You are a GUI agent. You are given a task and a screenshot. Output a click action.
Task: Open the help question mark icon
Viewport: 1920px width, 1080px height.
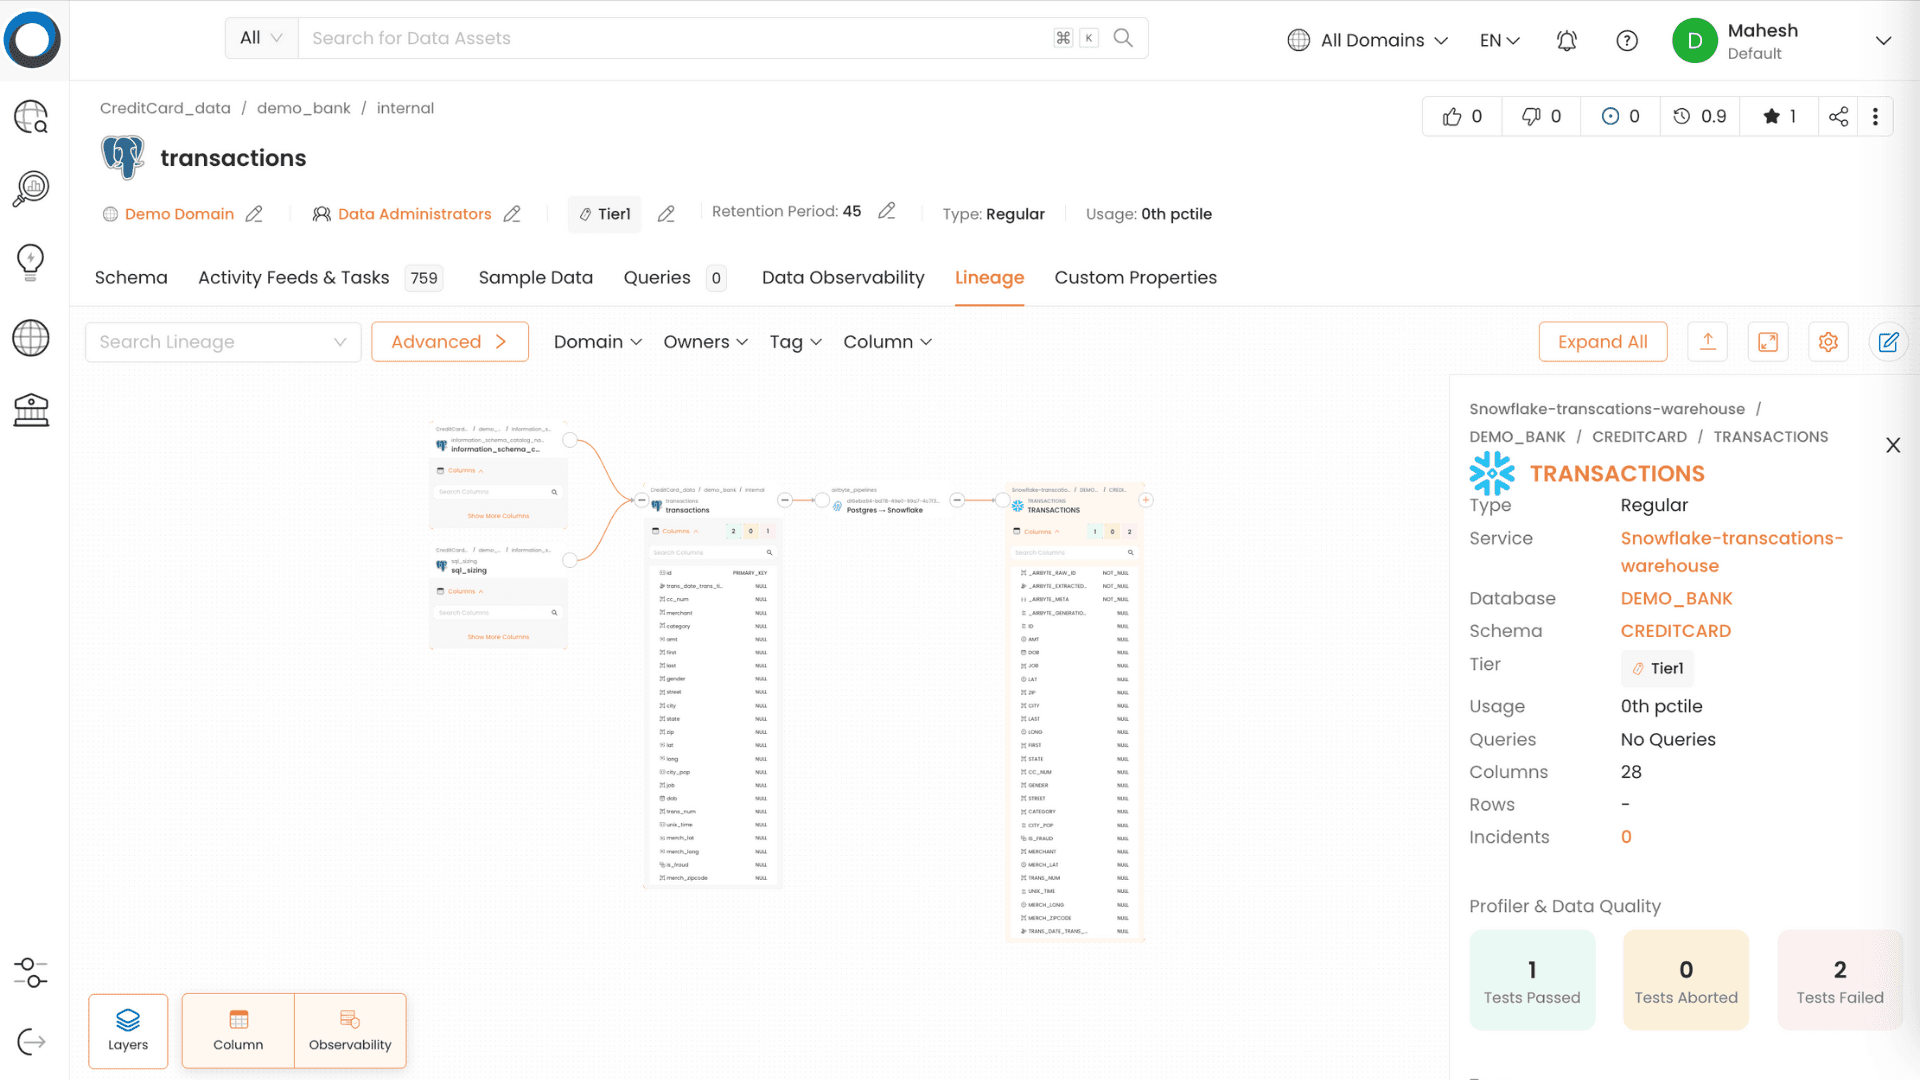(1627, 40)
